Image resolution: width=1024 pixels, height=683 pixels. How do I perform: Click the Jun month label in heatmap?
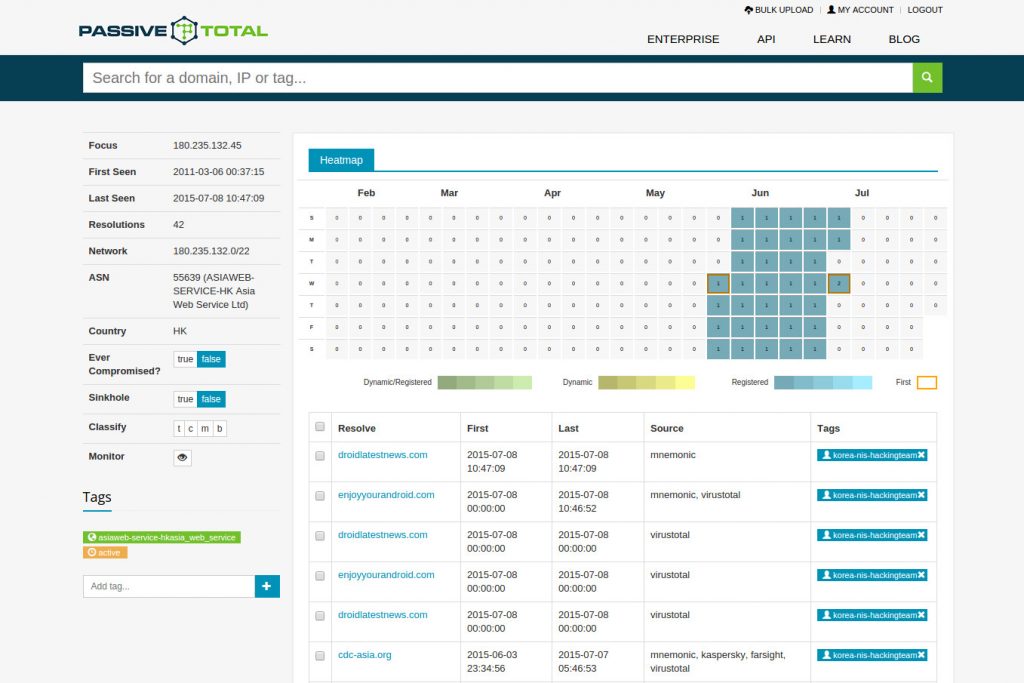coord(760,193)
